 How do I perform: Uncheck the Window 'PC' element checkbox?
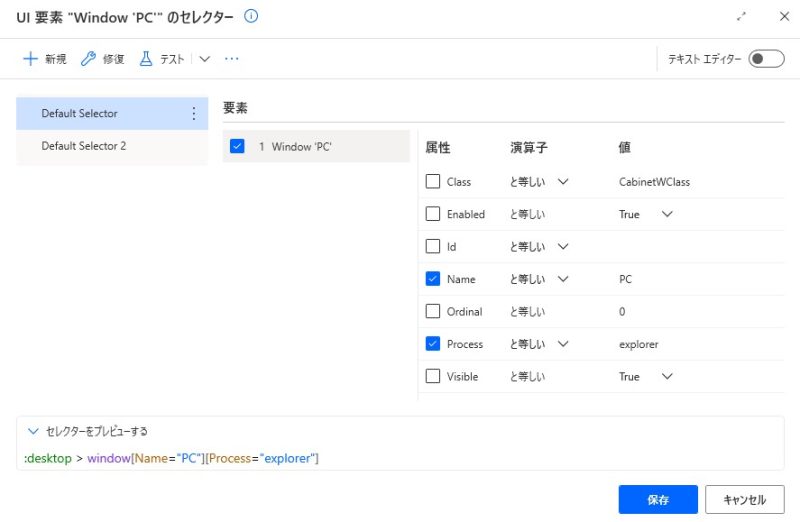[237, 146]
